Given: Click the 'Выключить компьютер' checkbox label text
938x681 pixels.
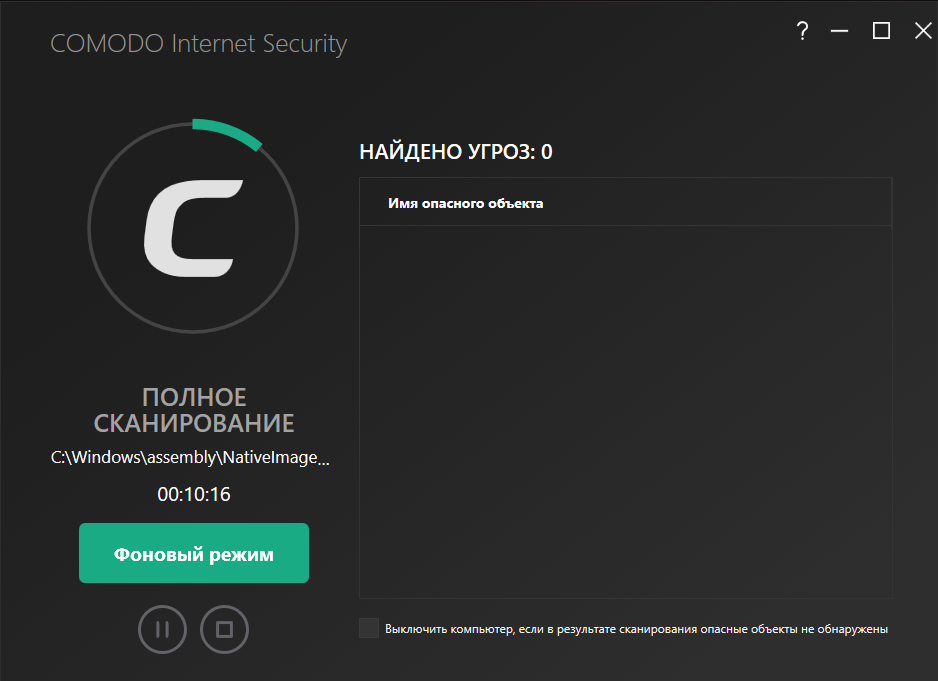Looking at the screenshot, I should click(636, 629).
